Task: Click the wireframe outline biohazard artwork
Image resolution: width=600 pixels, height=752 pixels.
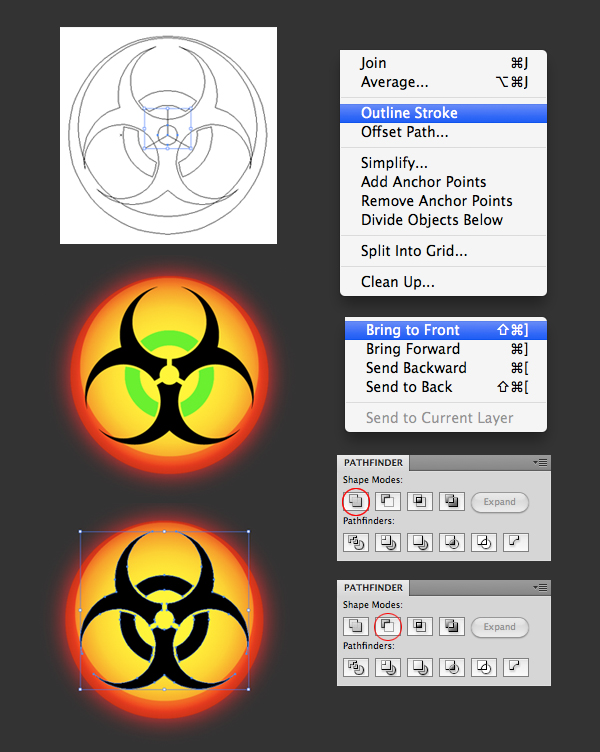Action: coord(168,135)
